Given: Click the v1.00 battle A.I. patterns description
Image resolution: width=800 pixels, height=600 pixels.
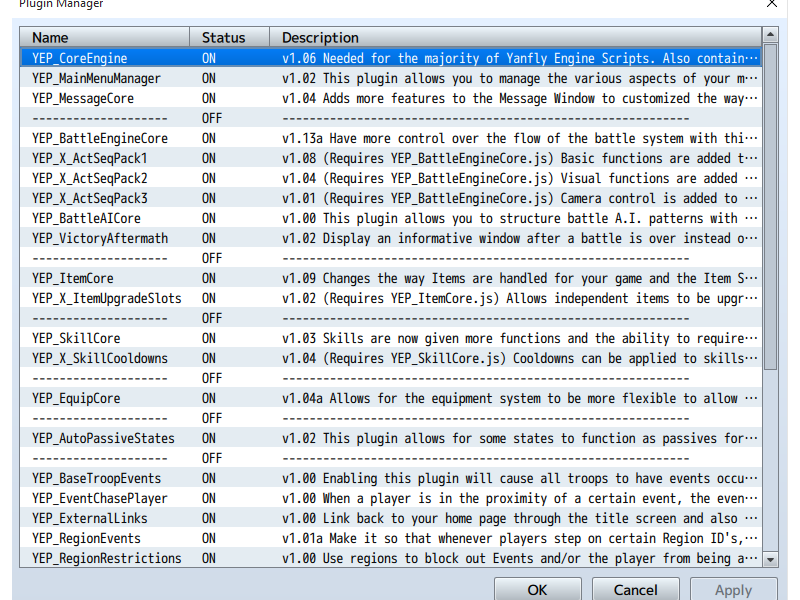Looking at the screenshot, I should tap(519, 218).
